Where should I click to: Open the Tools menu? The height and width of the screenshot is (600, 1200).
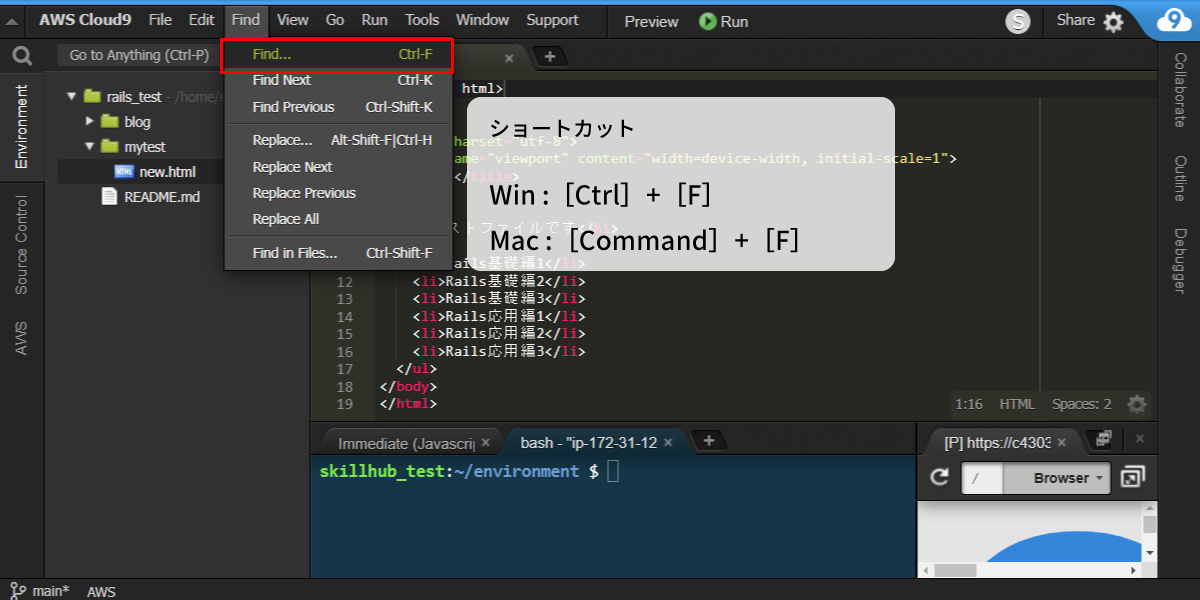[422, 20]
